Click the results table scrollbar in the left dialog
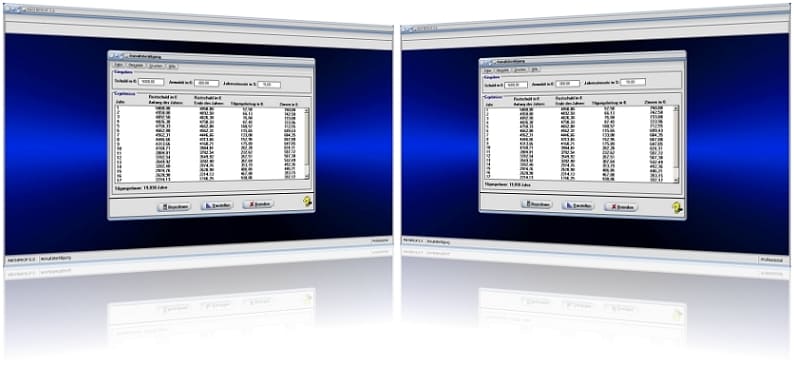This screenshot has height=379, width=794. tap(306, 142)
